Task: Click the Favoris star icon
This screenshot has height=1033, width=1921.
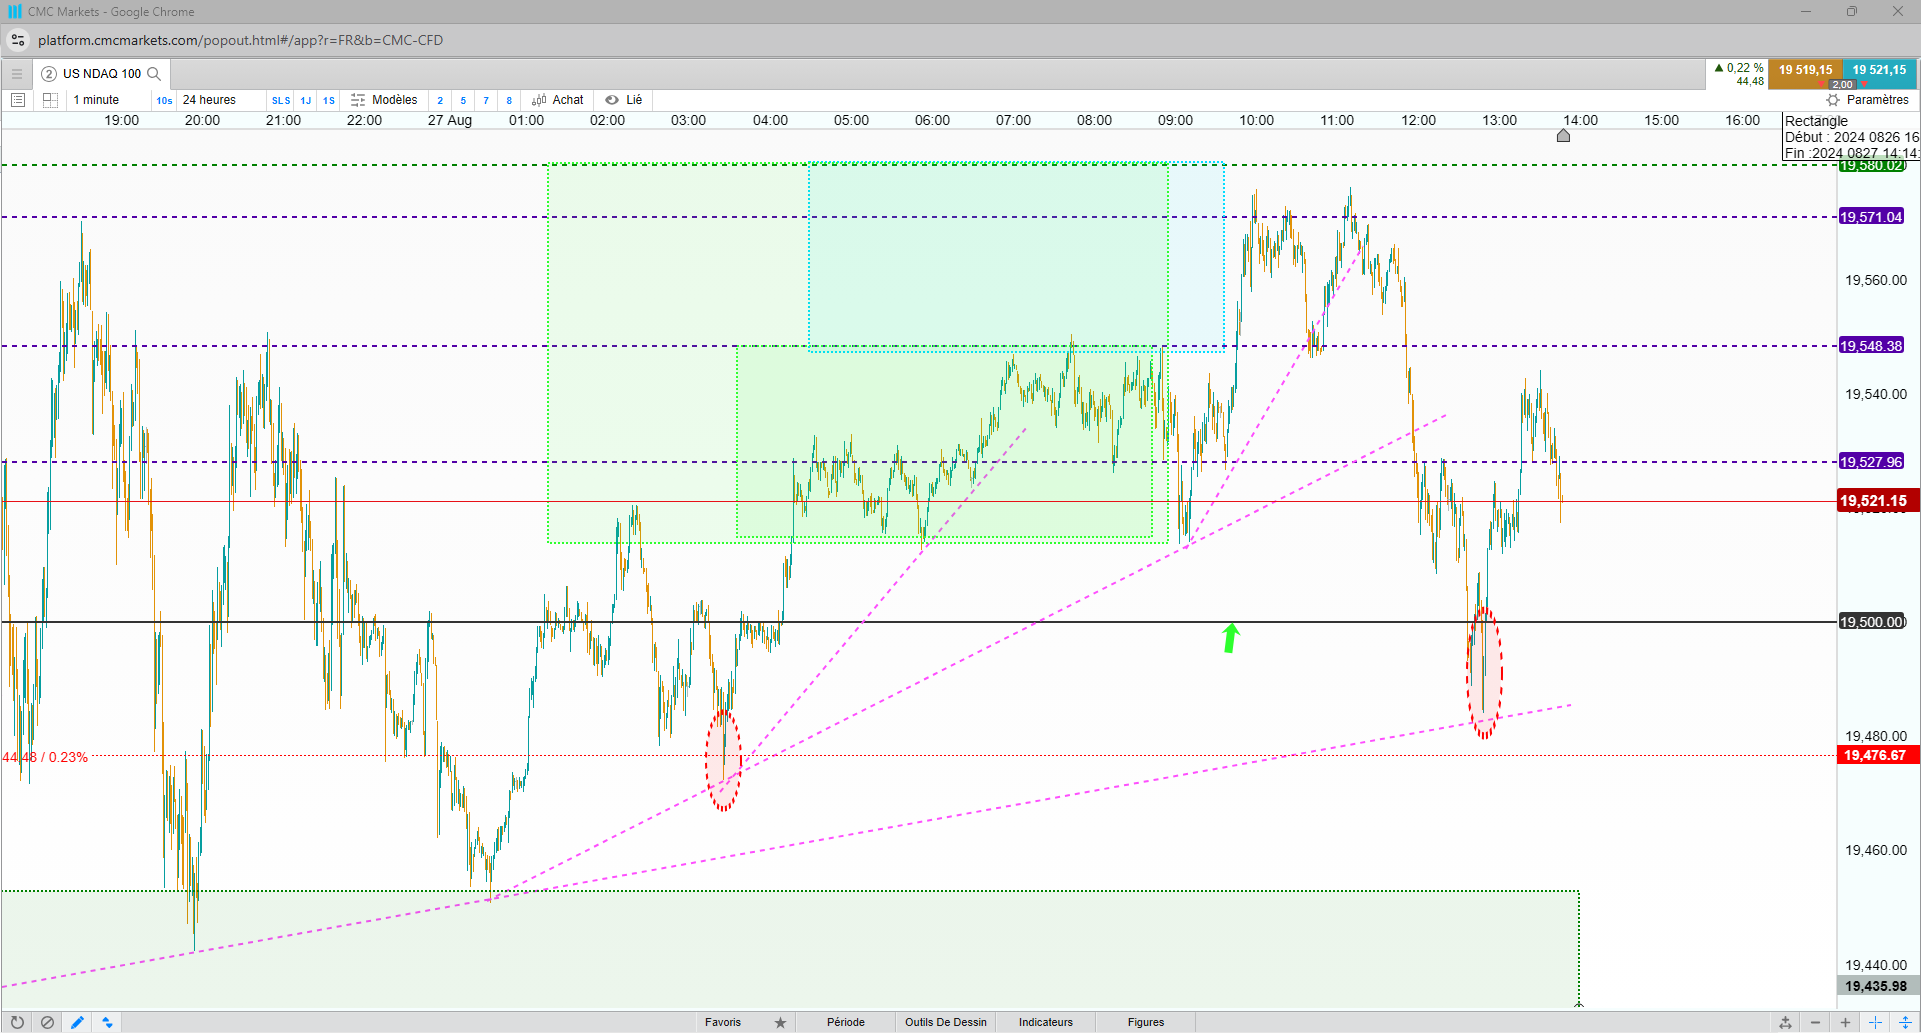Action: tap(780, 1022)
